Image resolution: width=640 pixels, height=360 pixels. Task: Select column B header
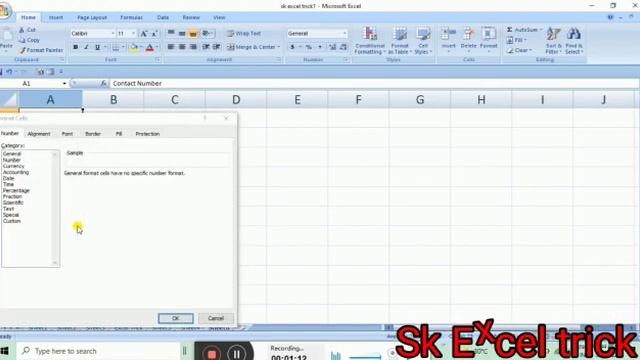pos(113,100)
